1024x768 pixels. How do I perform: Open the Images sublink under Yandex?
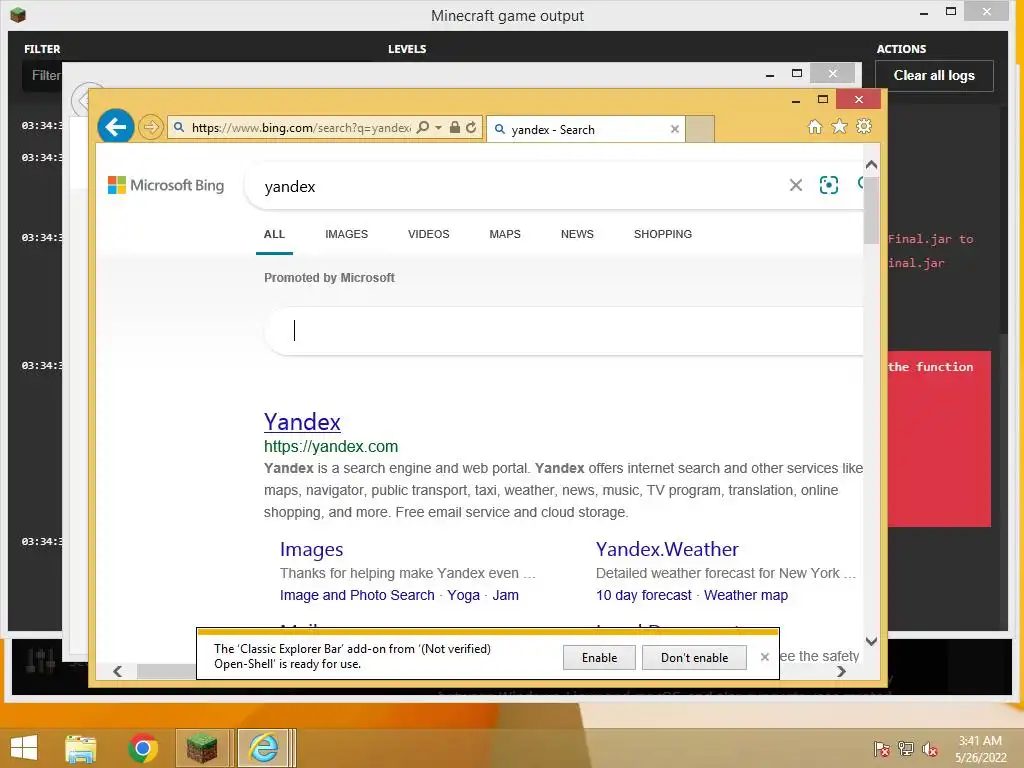point(312,550)
